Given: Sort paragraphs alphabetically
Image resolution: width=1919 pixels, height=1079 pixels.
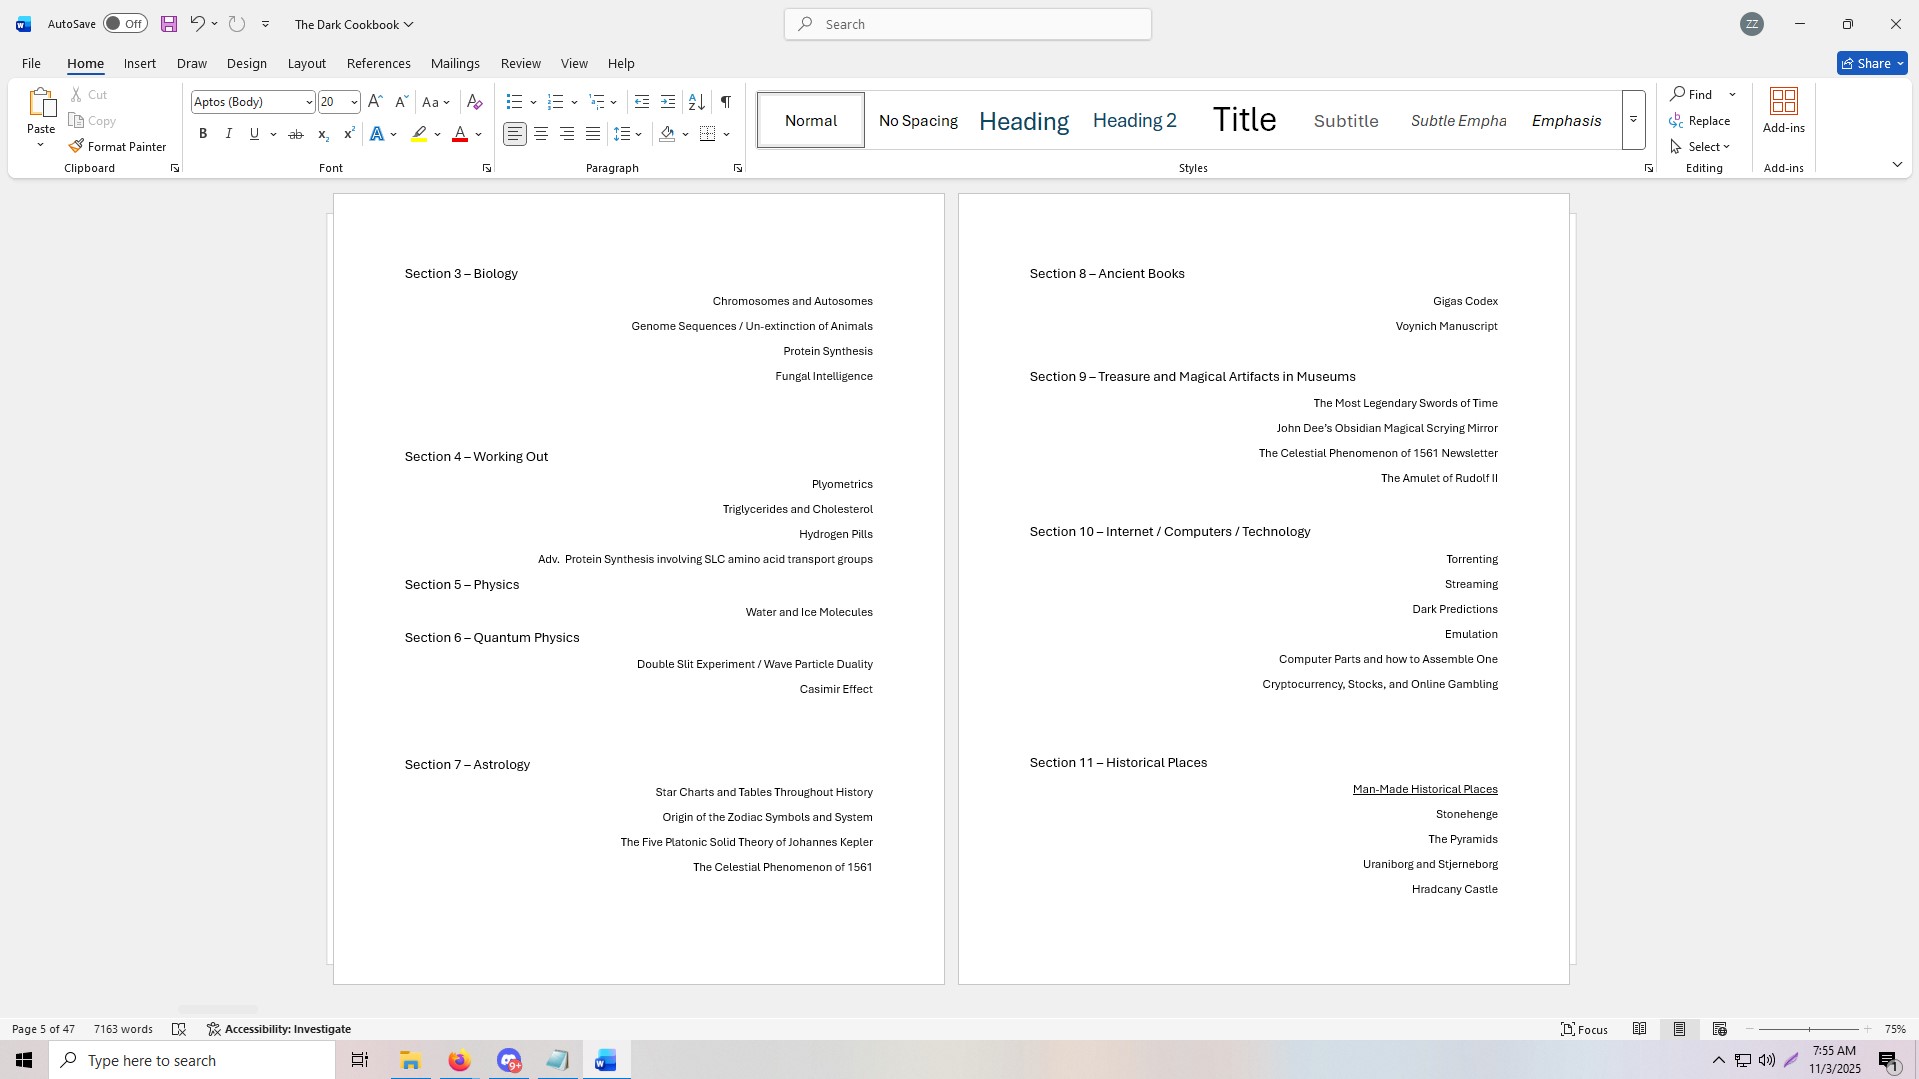Looking at the screenshot, I should [697, 102].
